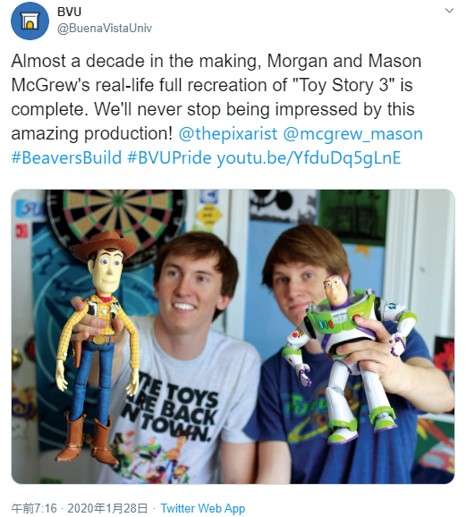Expand the tweet options chevron menu
Screen dimensions: 466x517
[x=450, y=11]
